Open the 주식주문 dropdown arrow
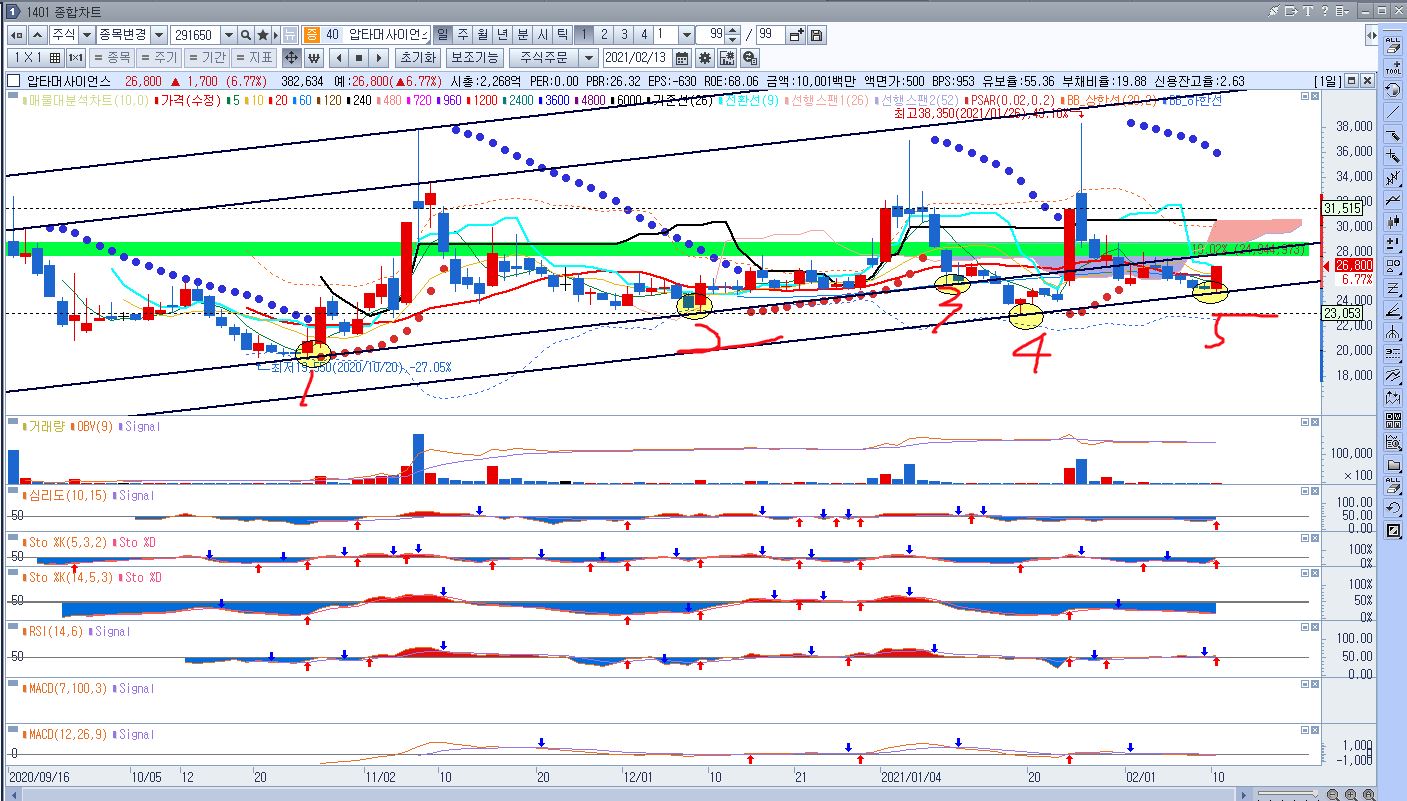The image size is (1407, 801). [x=588, y=58]
